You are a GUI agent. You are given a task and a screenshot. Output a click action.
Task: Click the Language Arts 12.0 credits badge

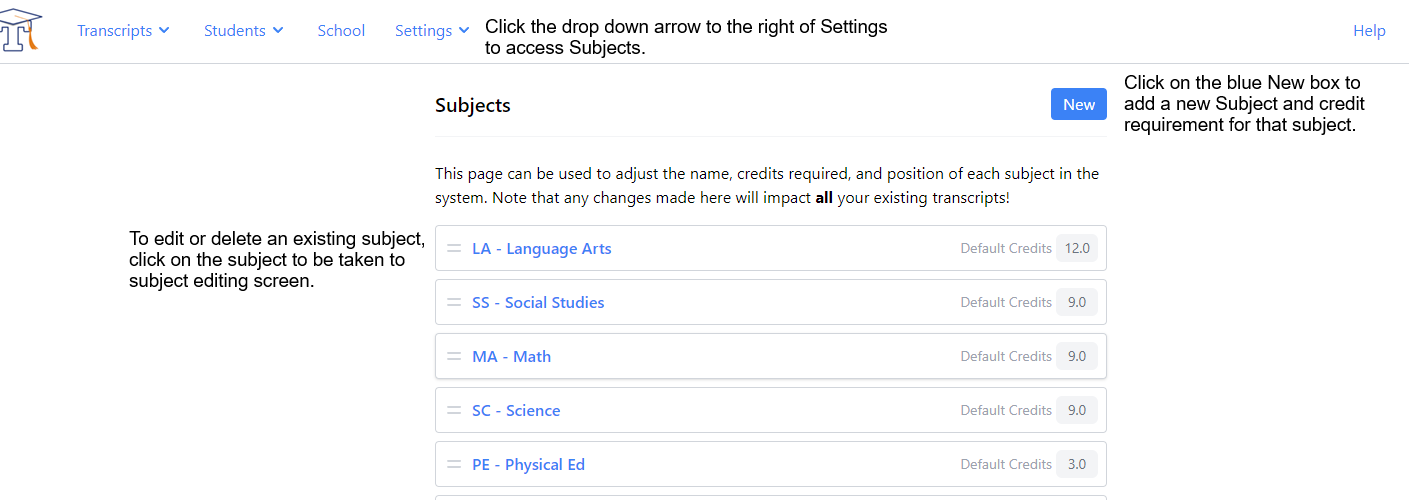tap(1076, 248)
